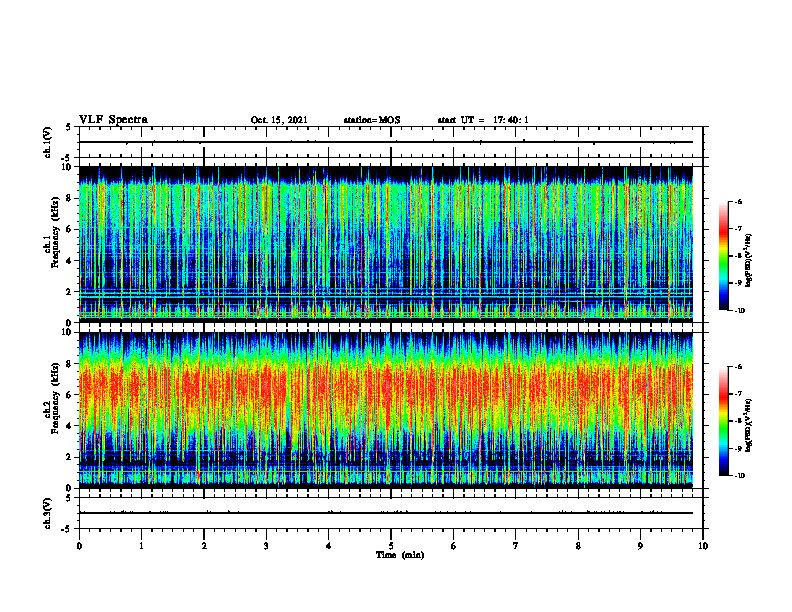This screenshot has width=792, height=612.
Task: Click the "-10" value on ch.1 color bar
Action: [x=739, y=311]
